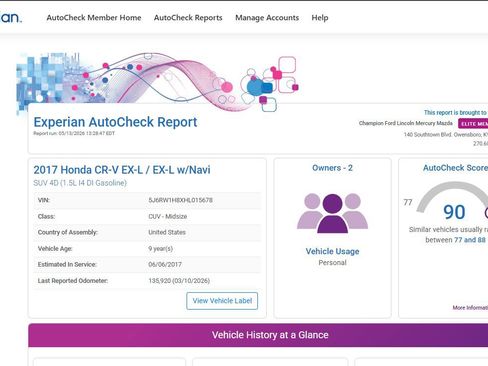Click the Experian logo
Viewport: 488px width, 366px height.
pyautogui.click(x=11, y=17)
